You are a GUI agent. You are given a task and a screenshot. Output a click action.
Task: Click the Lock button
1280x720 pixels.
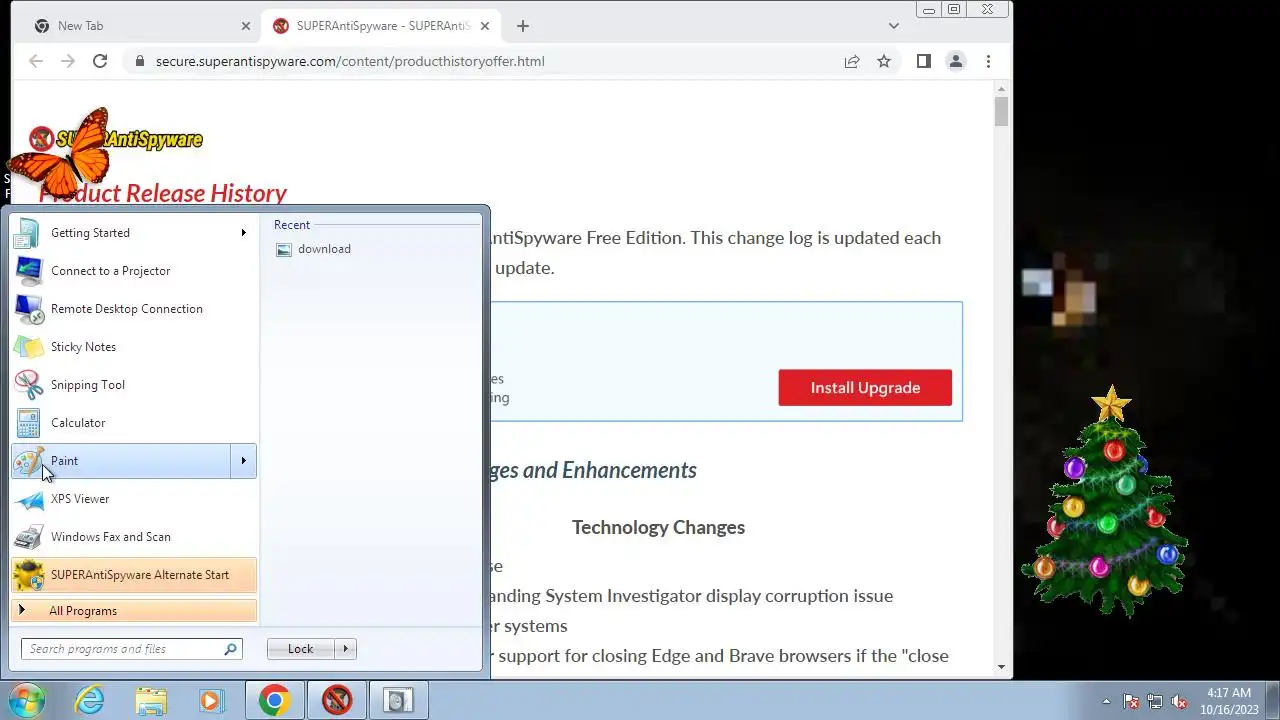(x=301, y=649)
